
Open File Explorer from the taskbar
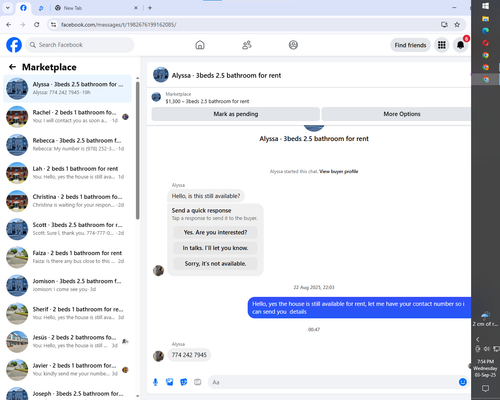pos(486,19)
